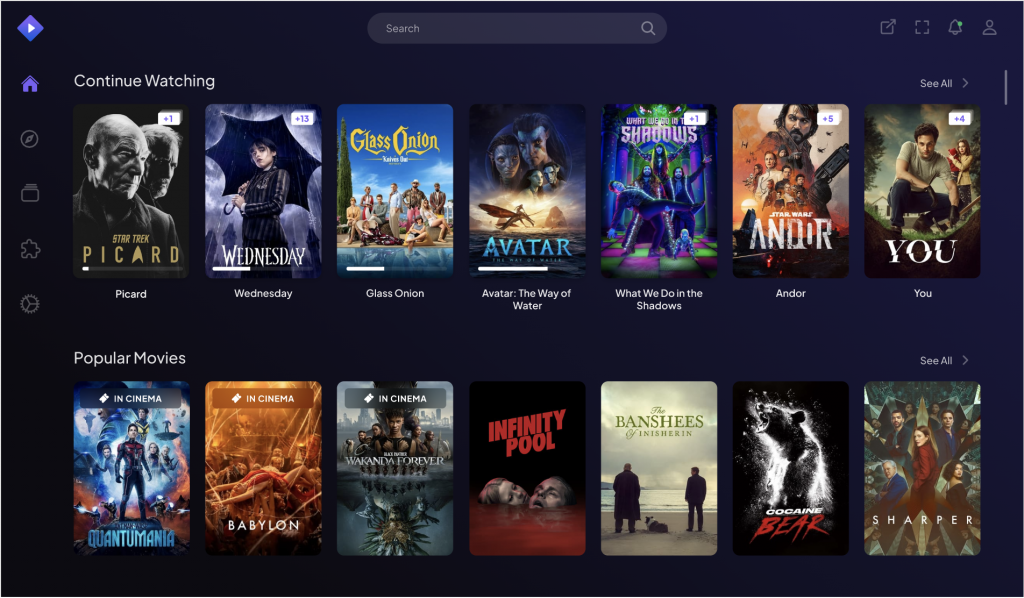This screenshot has width=1024, height=598.
Task: Open What We Do in the Shadows poster
Action: pos(659,191)
